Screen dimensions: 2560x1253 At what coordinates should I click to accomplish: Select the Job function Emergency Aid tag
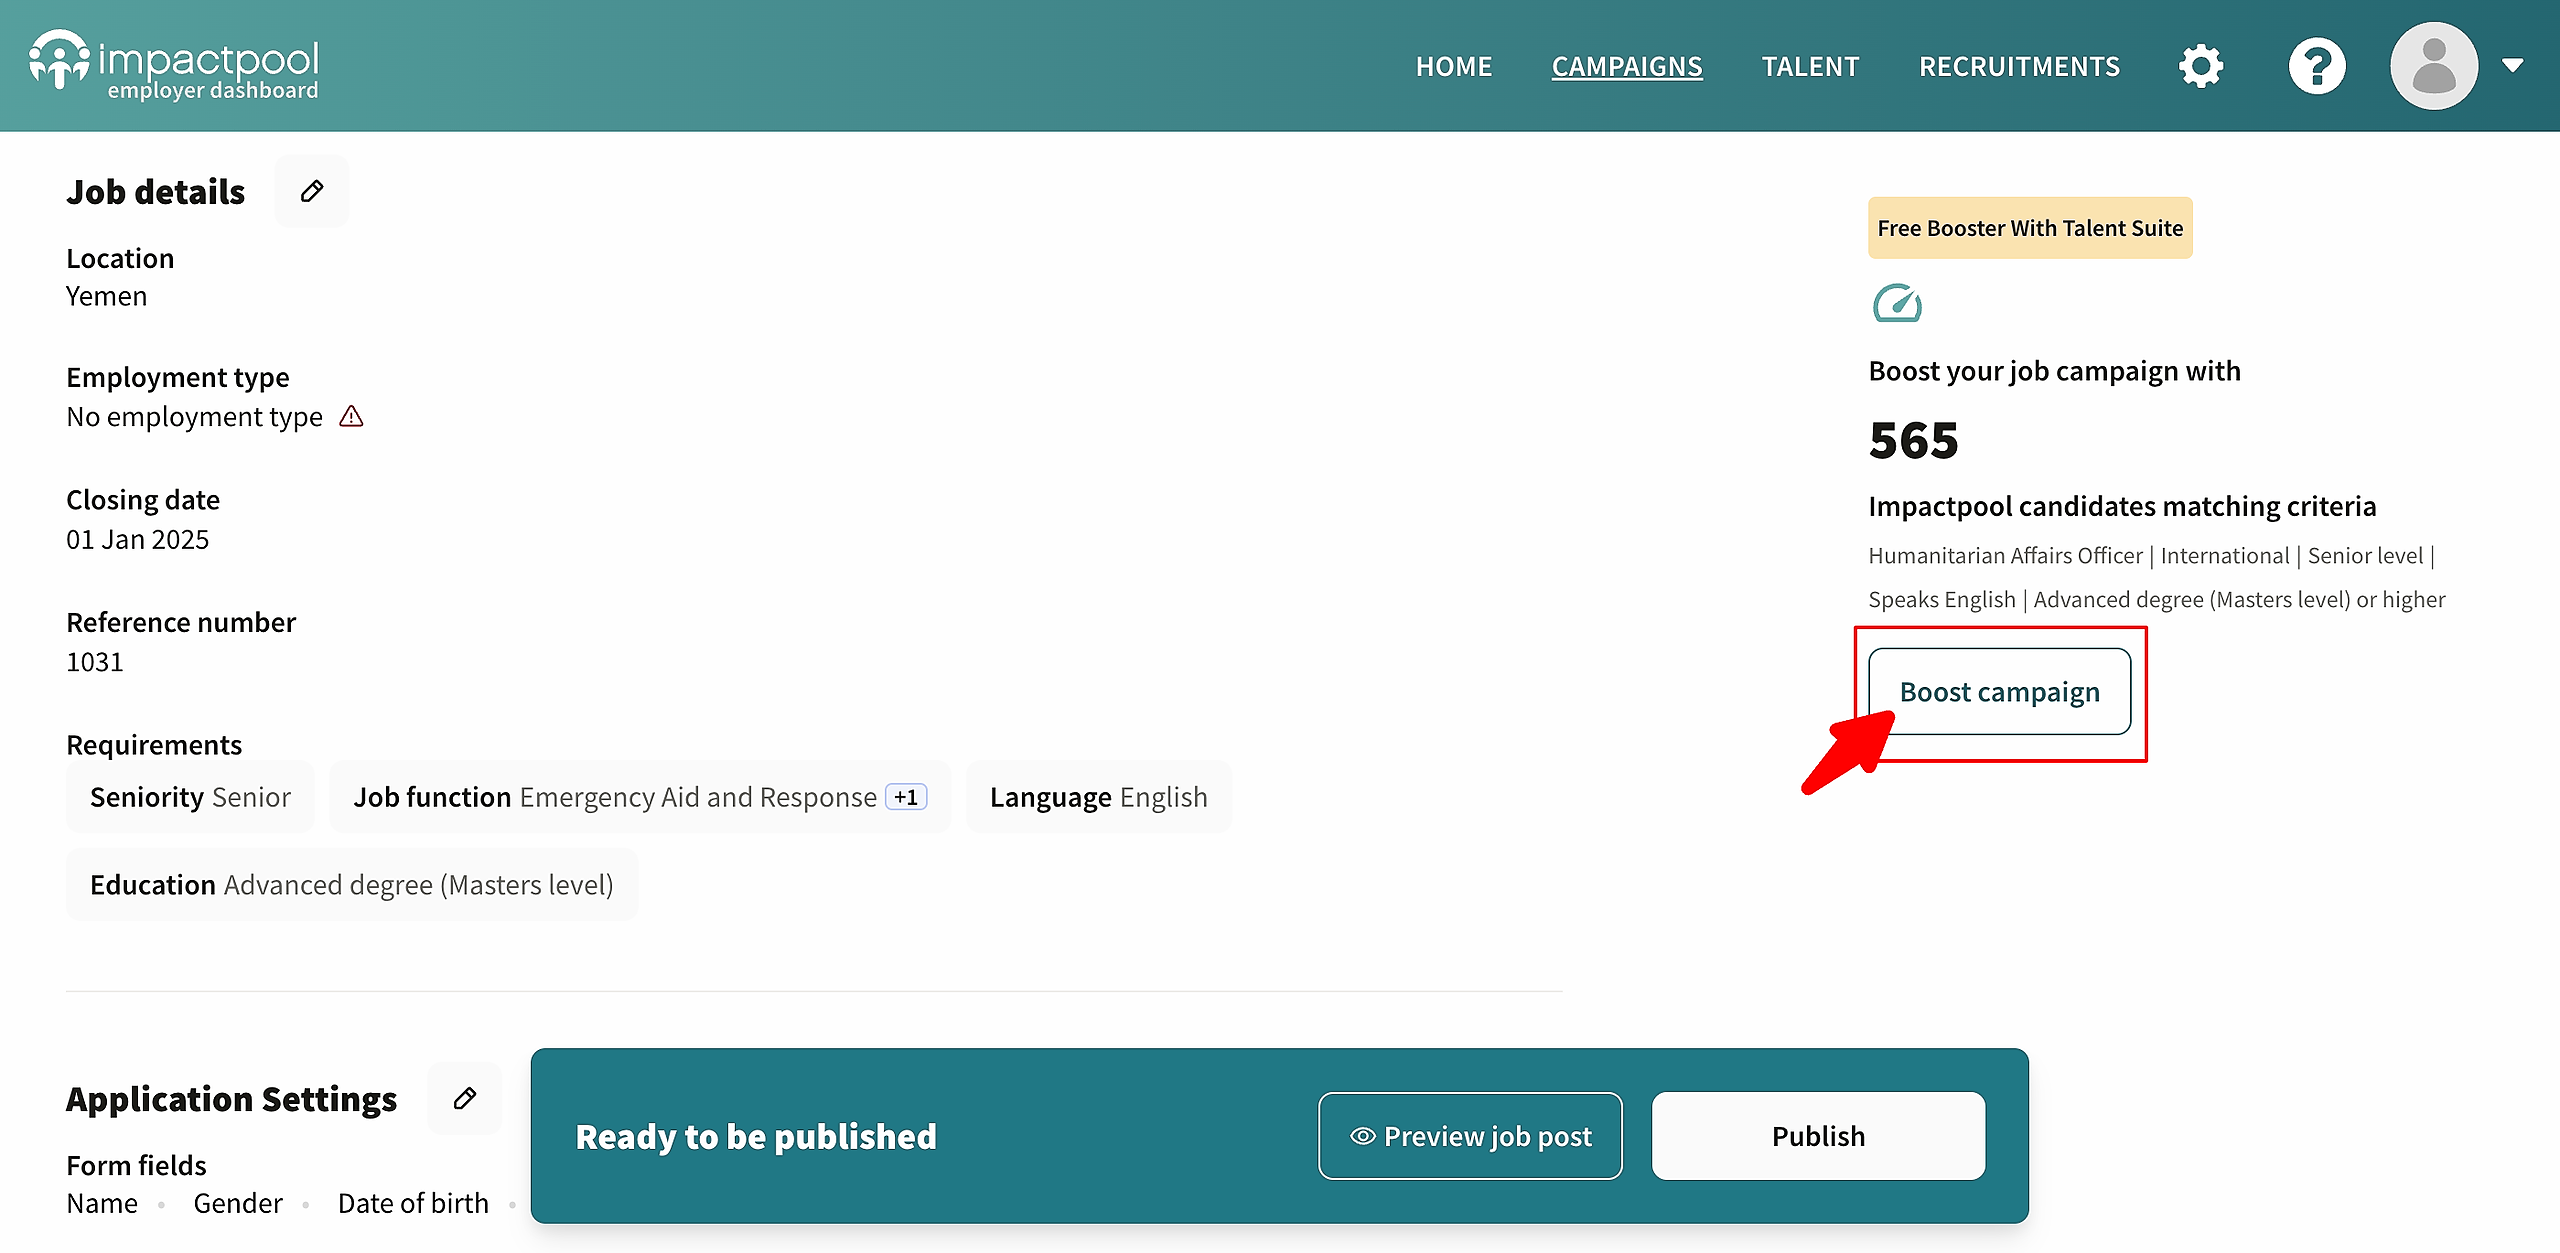(640, 797)
